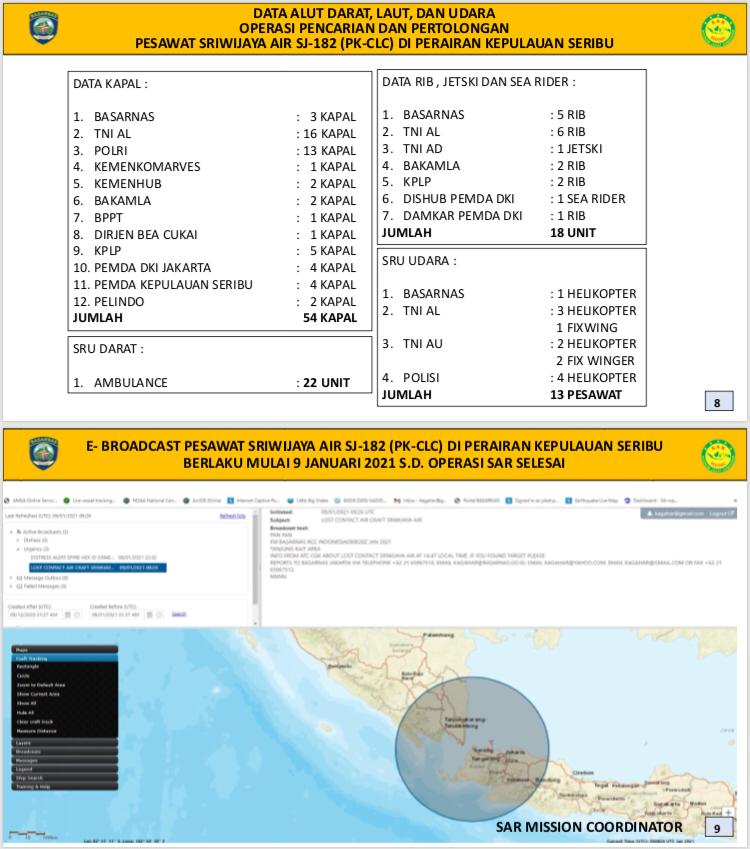This screenshot has height=849, width=750.
Task: Open the Live vessel tracking bookmark
Action: [89, 500]
